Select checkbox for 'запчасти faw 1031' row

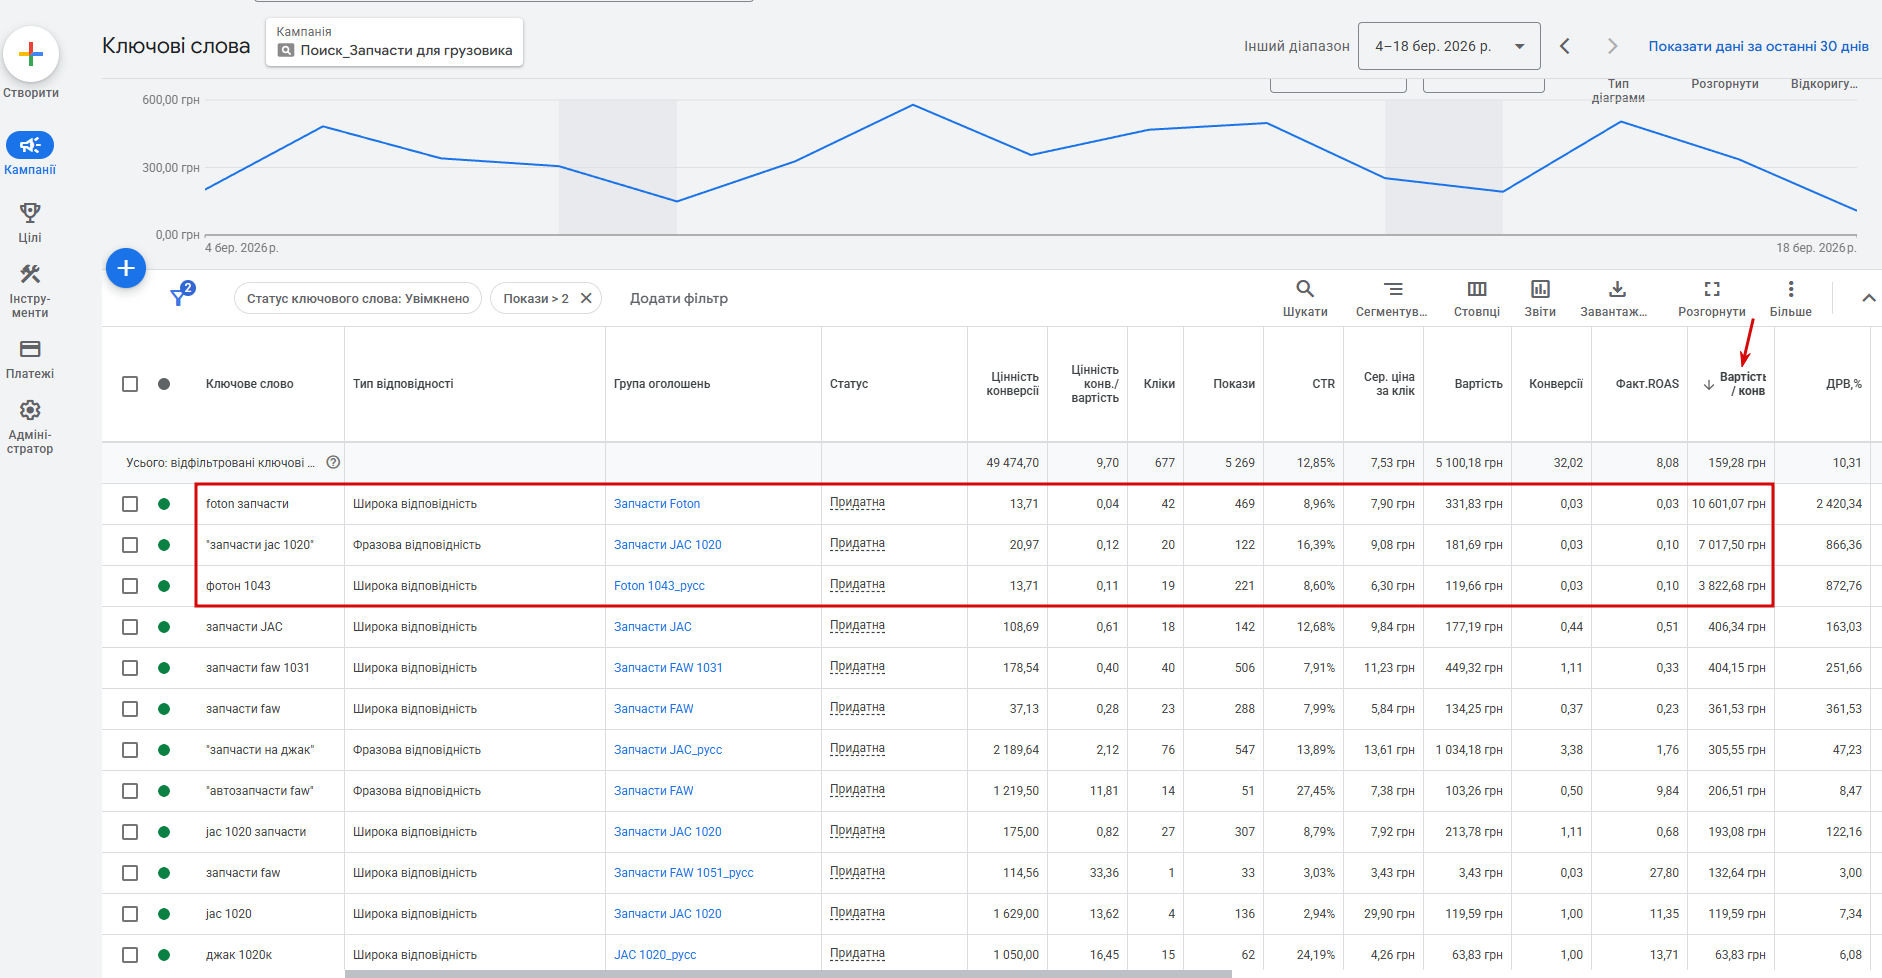[x=130, y=668]
